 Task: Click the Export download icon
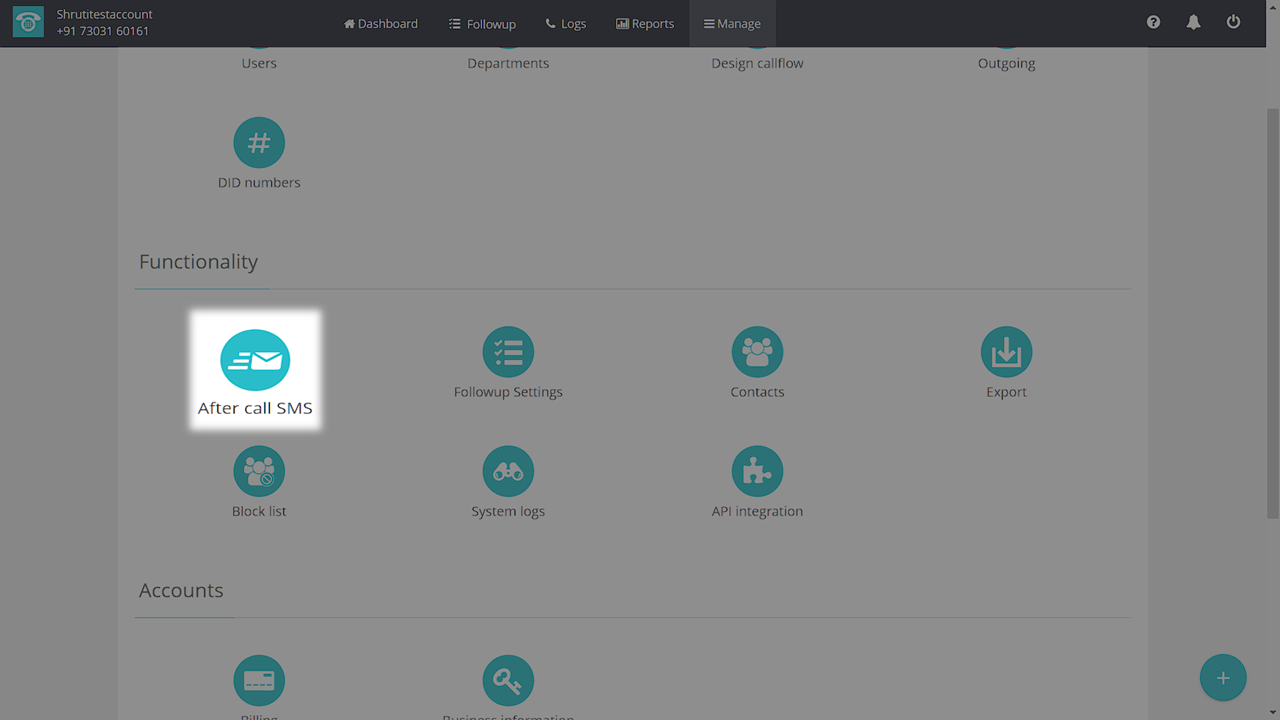pos(1006,352)
